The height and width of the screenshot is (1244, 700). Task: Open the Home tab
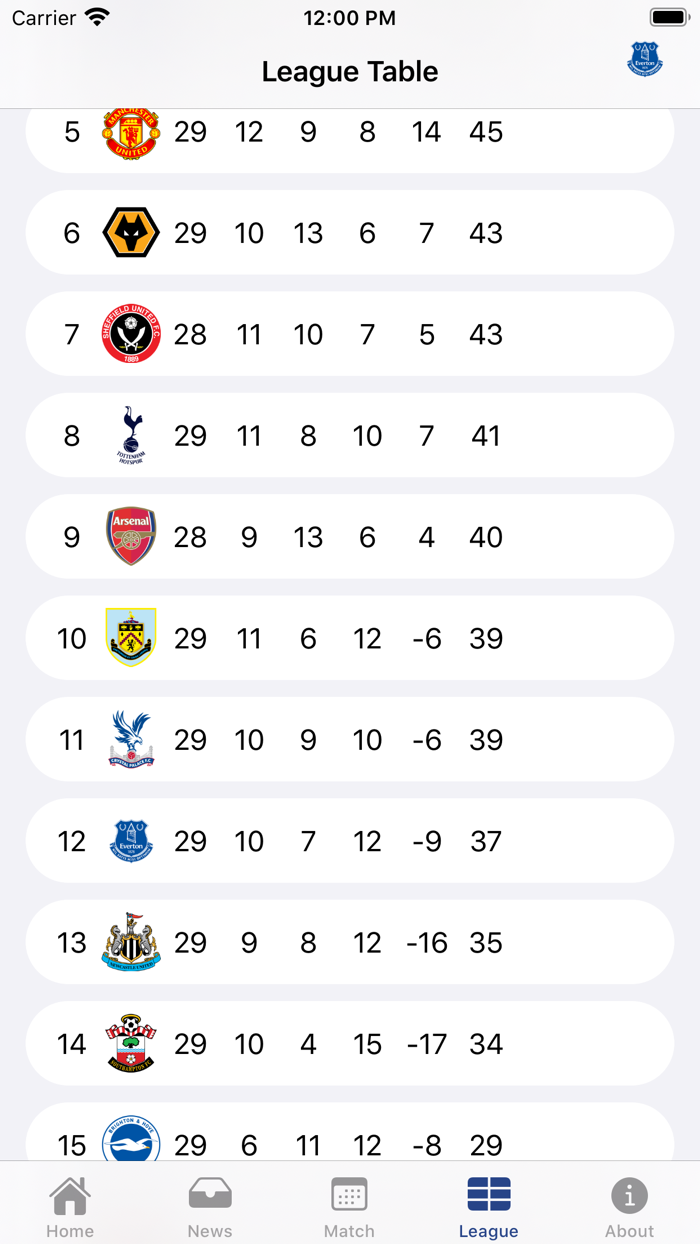click(70, 1203)
